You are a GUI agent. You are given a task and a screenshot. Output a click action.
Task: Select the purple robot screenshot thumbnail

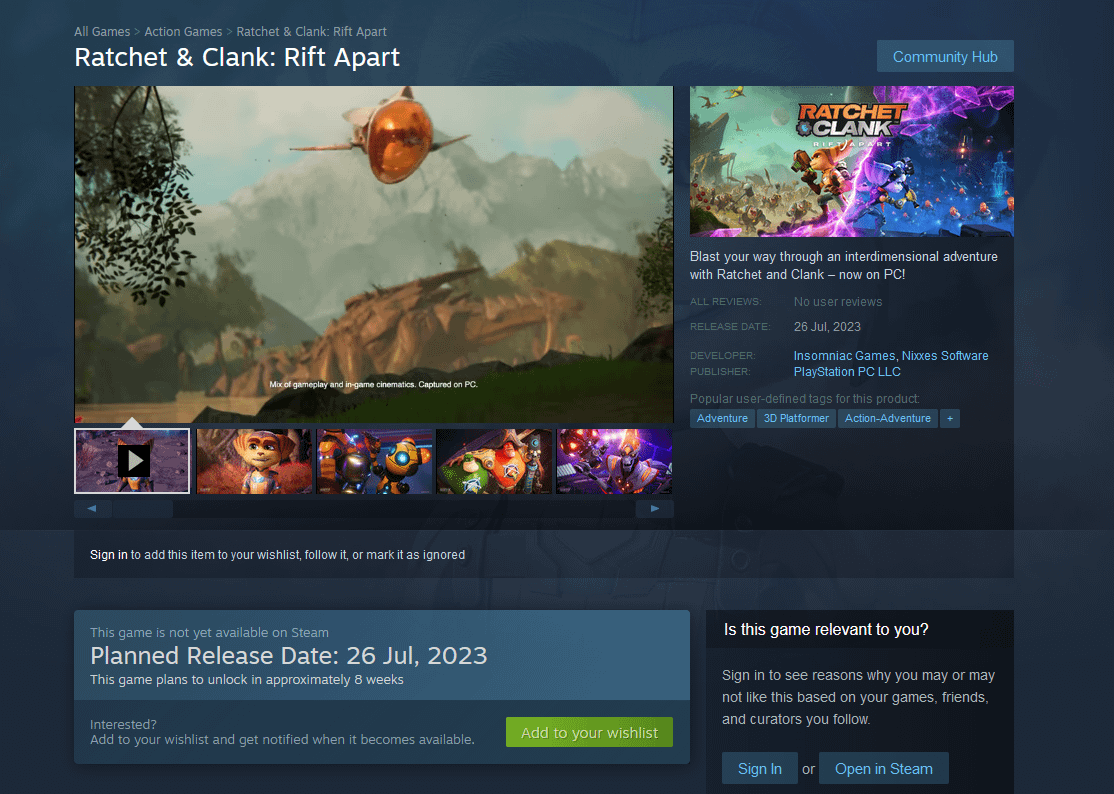(614, 461)
